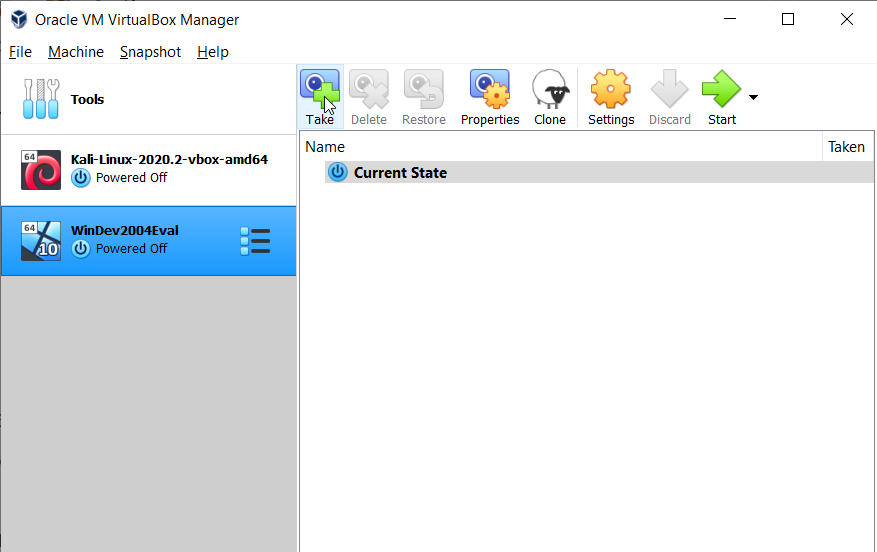Click the Restore snapshot icon
The height and width of the screenshot is (552, 877).
pyautogui.click(x=423, y=97)
